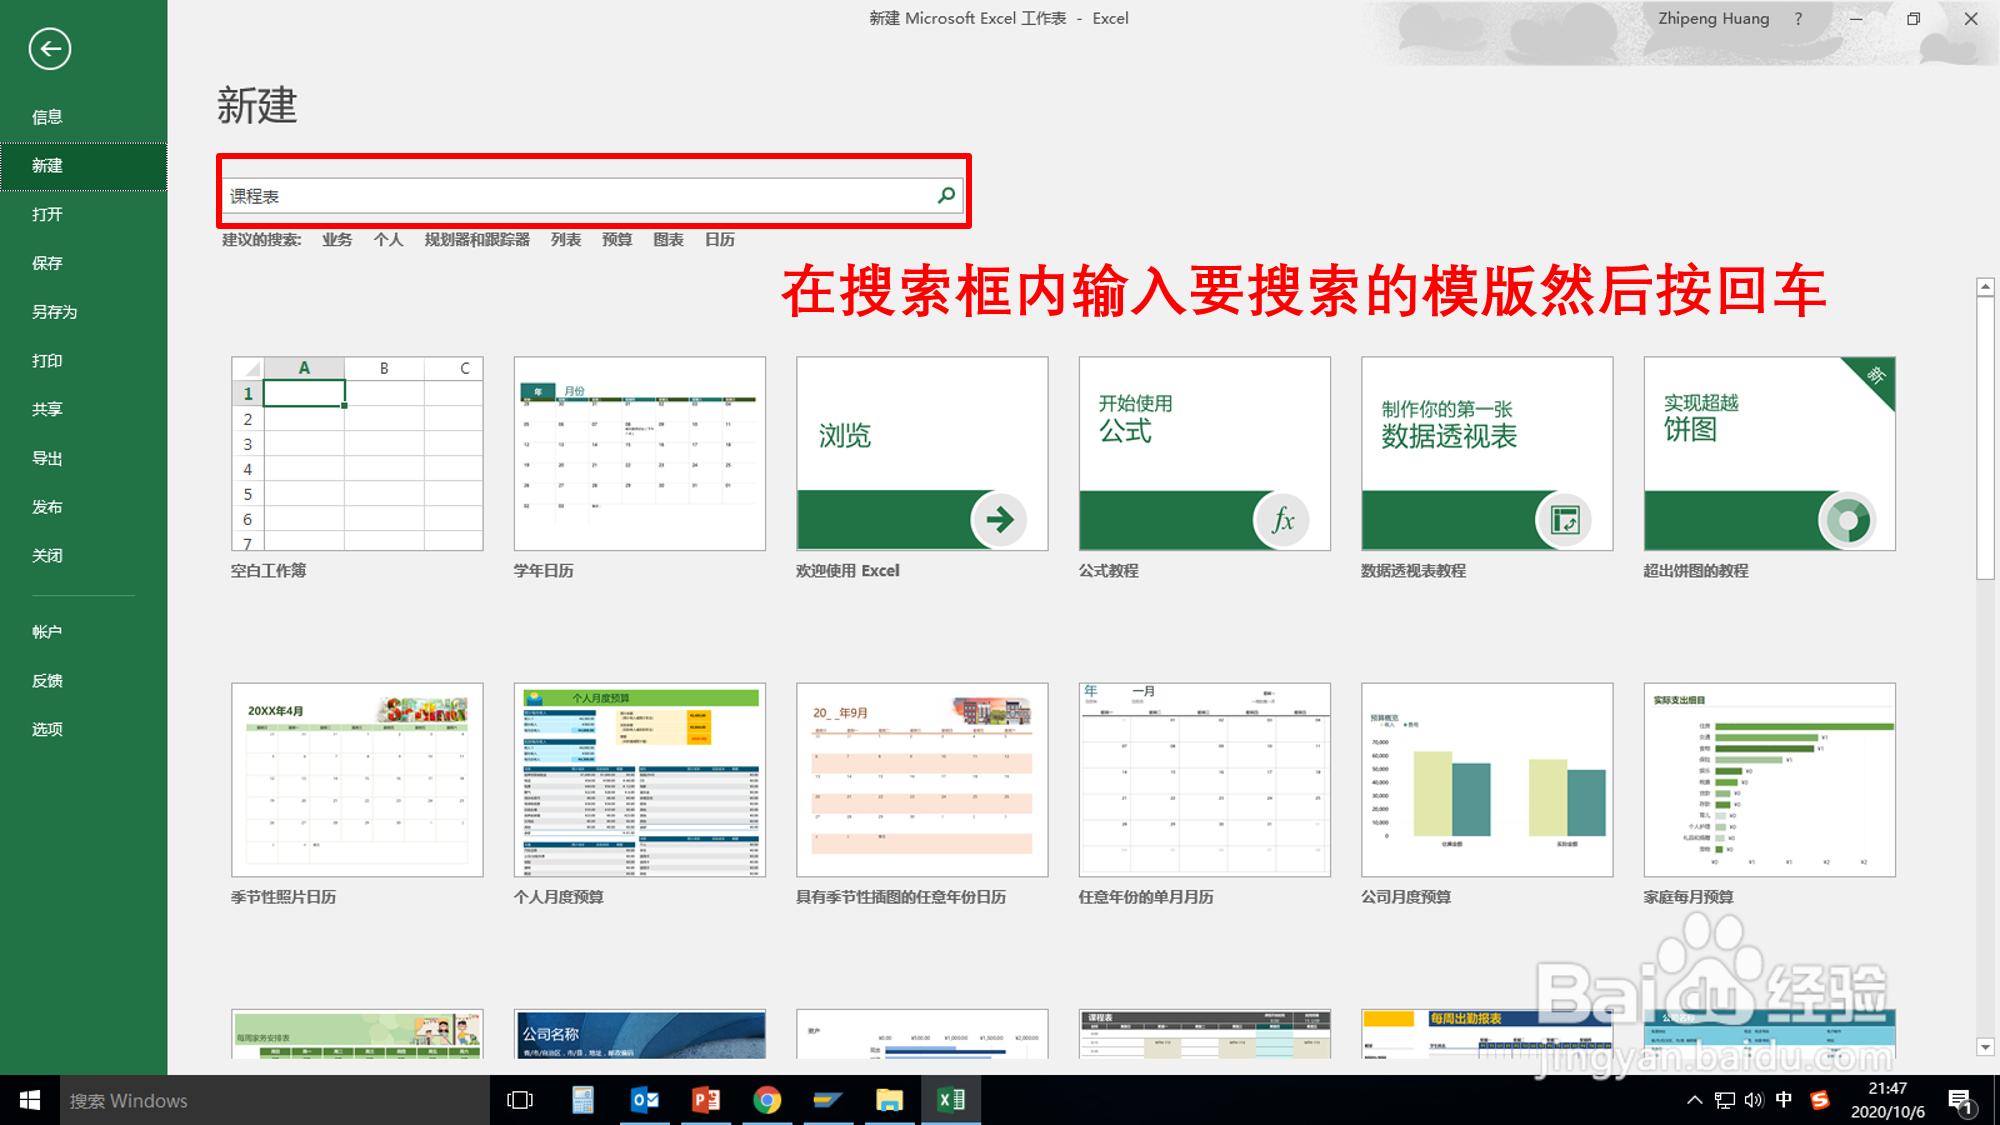Click the 个人 suggested search link
This screenshot has height=1125, width=2000.
tap(388, 240)
